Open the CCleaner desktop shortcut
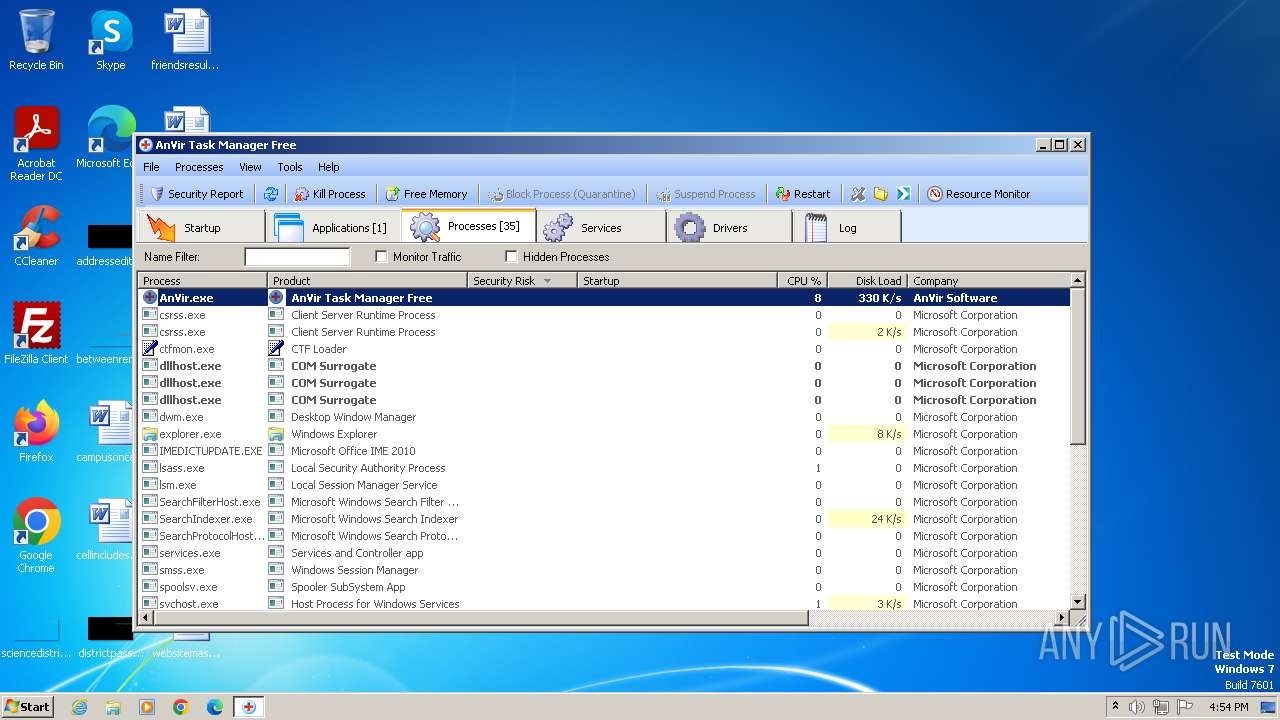Viewport: 1280px width, 720px height. tap(36, 236)
